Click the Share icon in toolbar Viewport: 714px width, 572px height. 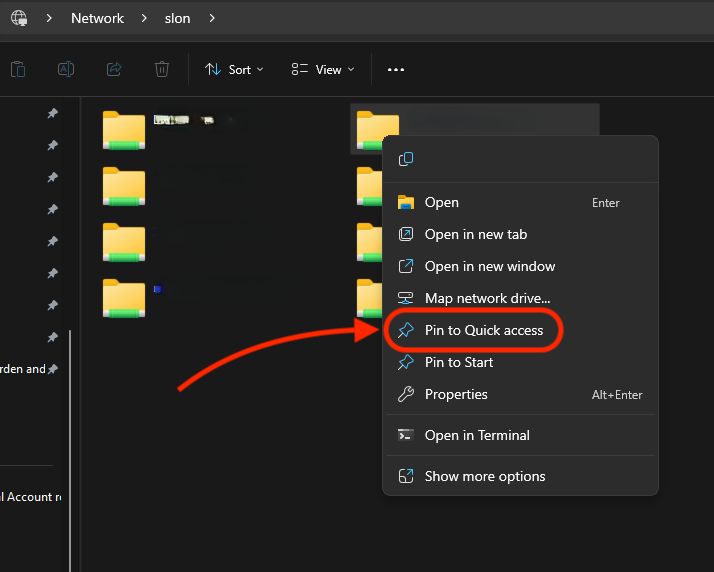pyautogui.click(x=114, y=69)
